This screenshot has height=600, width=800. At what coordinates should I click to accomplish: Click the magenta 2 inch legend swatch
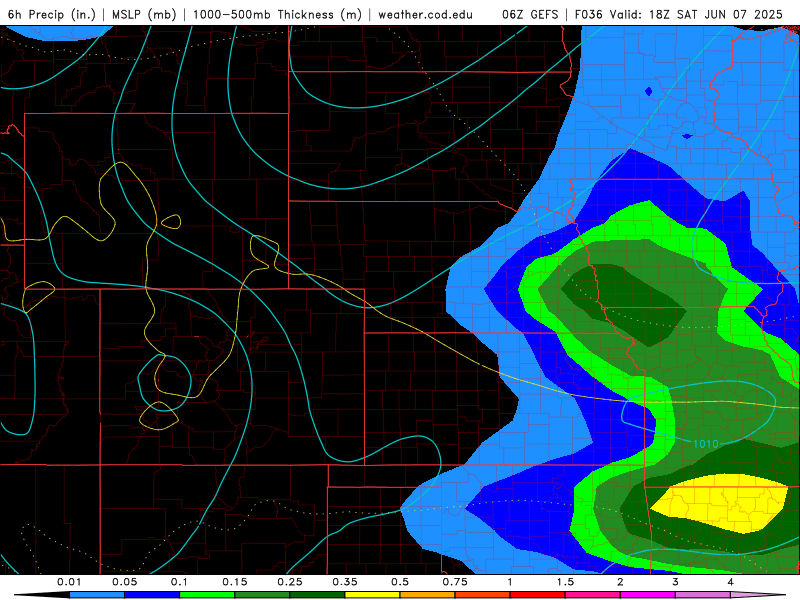tap(648, 595)
